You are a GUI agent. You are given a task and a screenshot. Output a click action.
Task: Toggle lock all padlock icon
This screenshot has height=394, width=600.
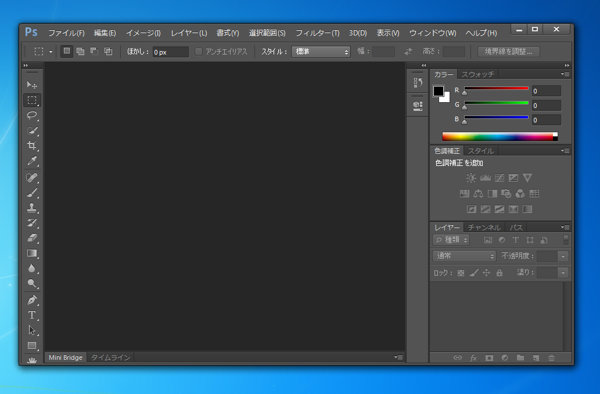point(499,273)
